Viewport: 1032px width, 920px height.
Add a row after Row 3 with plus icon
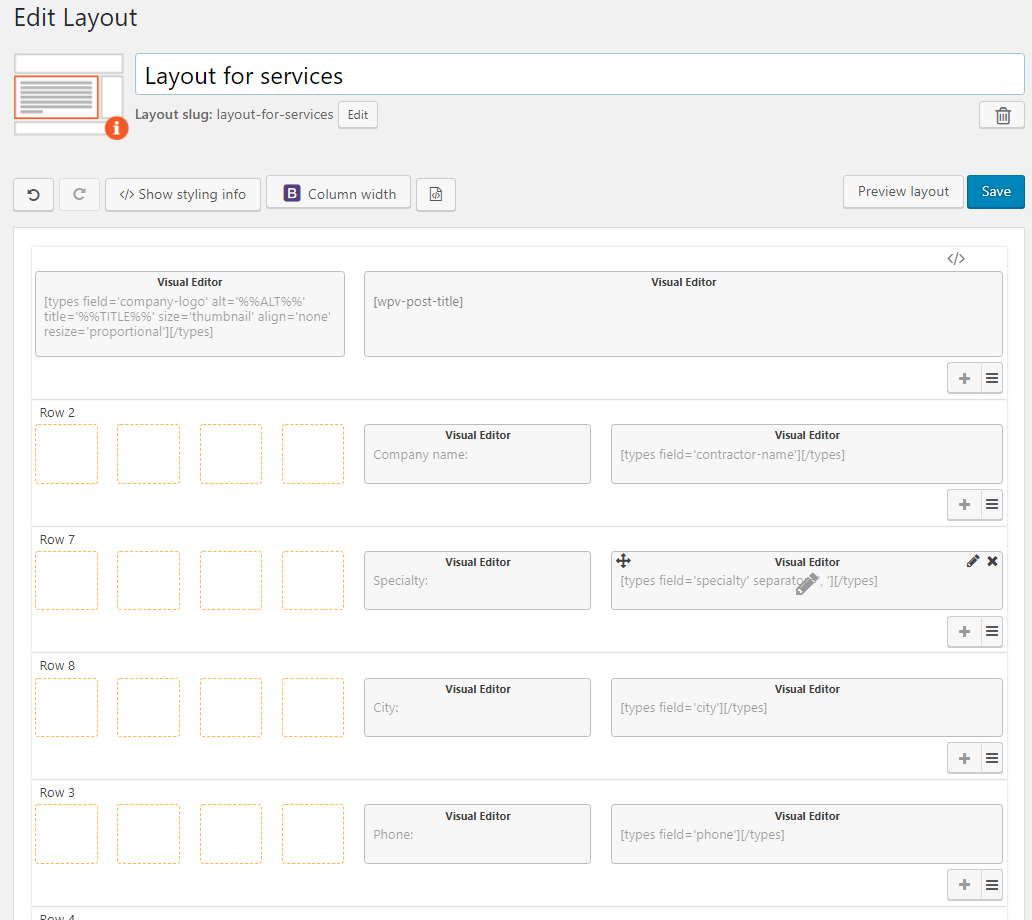pos(964,884)
